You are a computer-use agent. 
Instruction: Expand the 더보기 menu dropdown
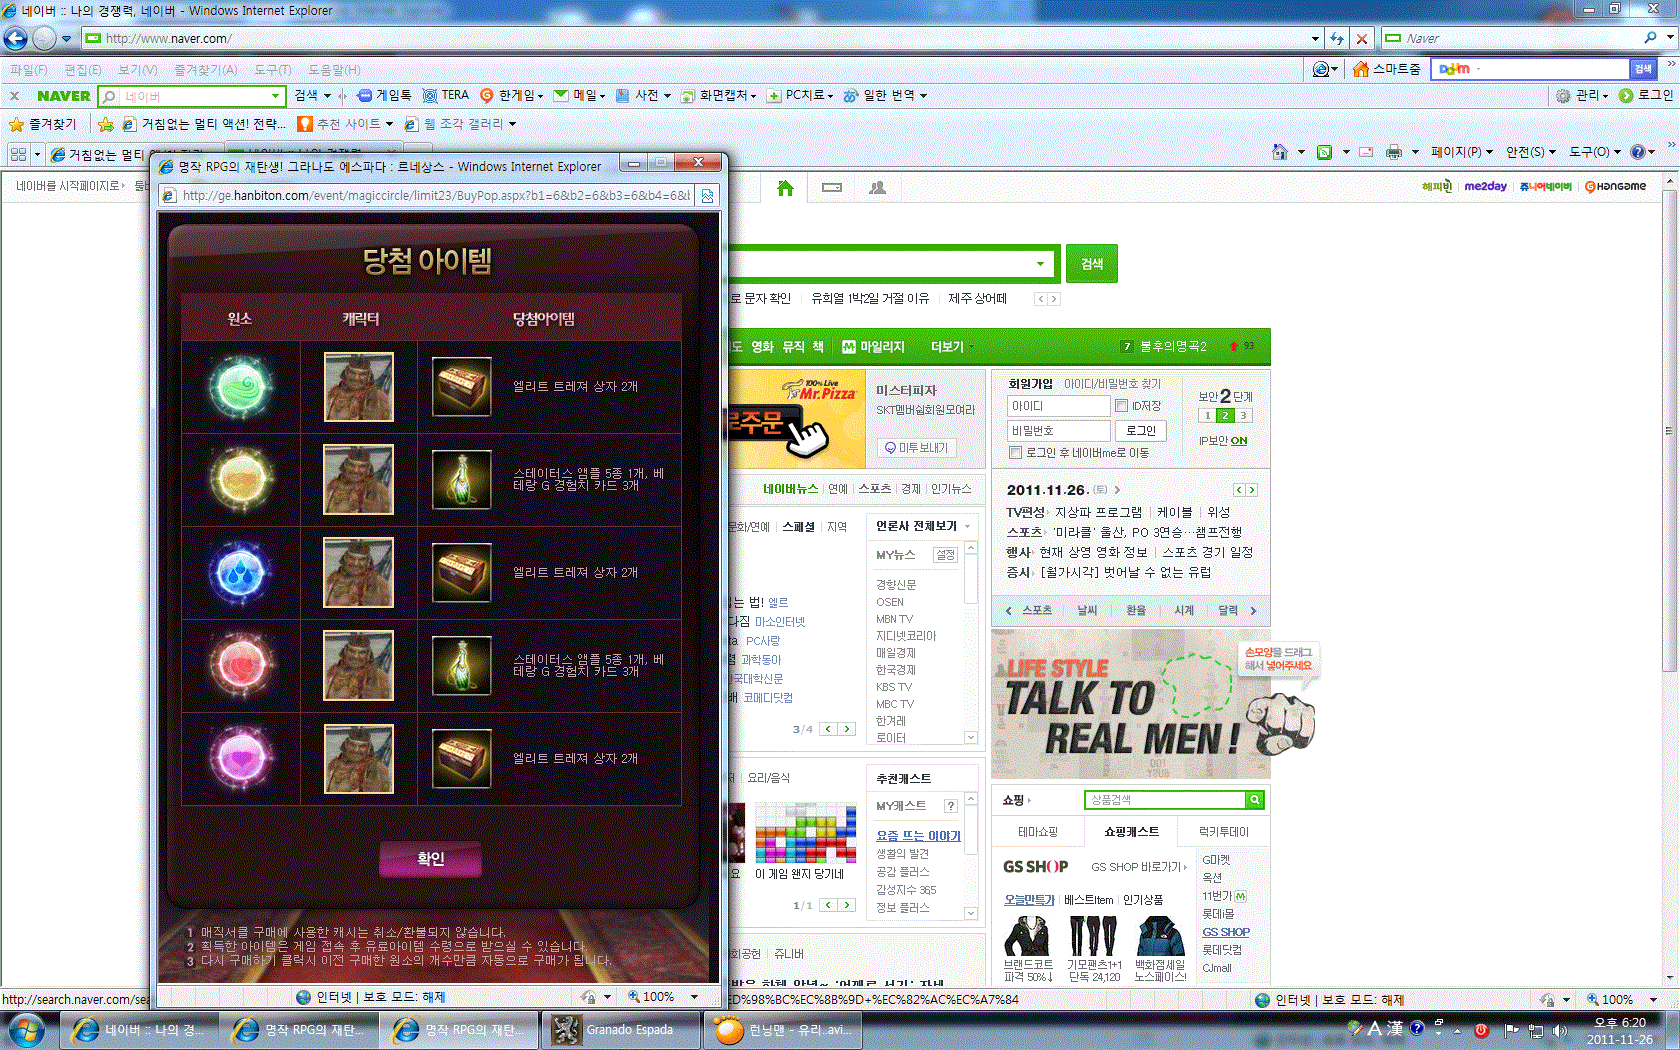[952, 347]
